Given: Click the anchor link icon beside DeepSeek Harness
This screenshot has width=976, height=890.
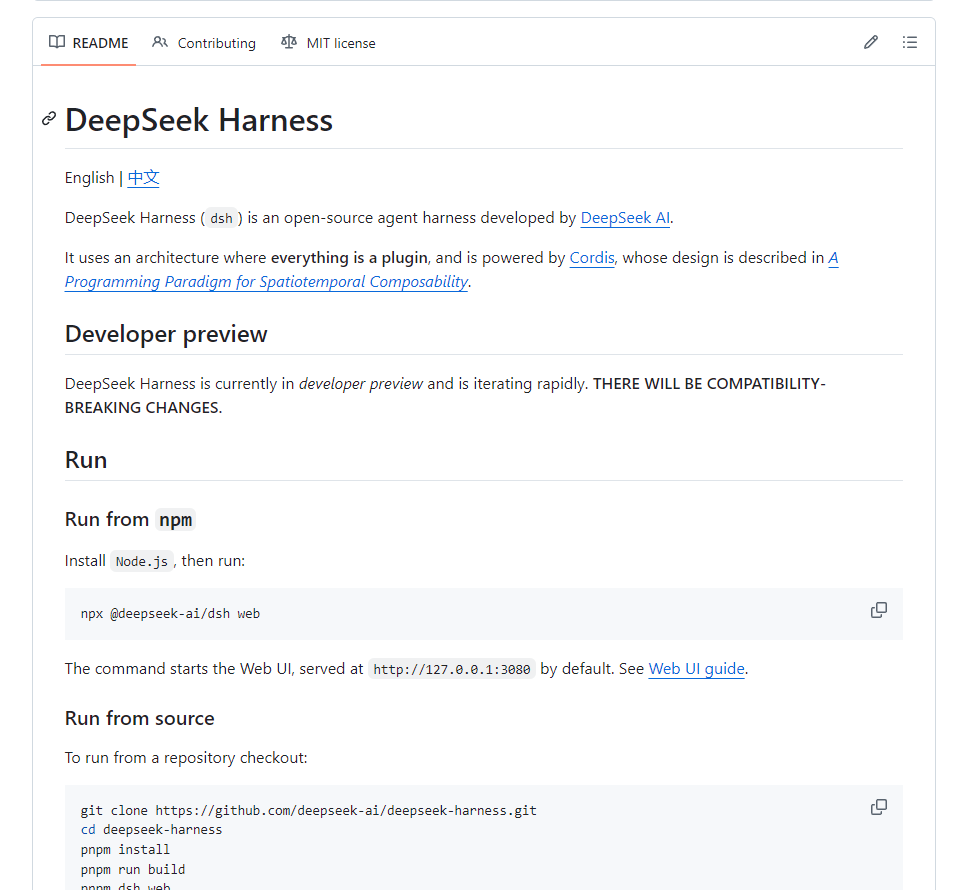Looking at the screenshot, I should click(x=49, y=118).
